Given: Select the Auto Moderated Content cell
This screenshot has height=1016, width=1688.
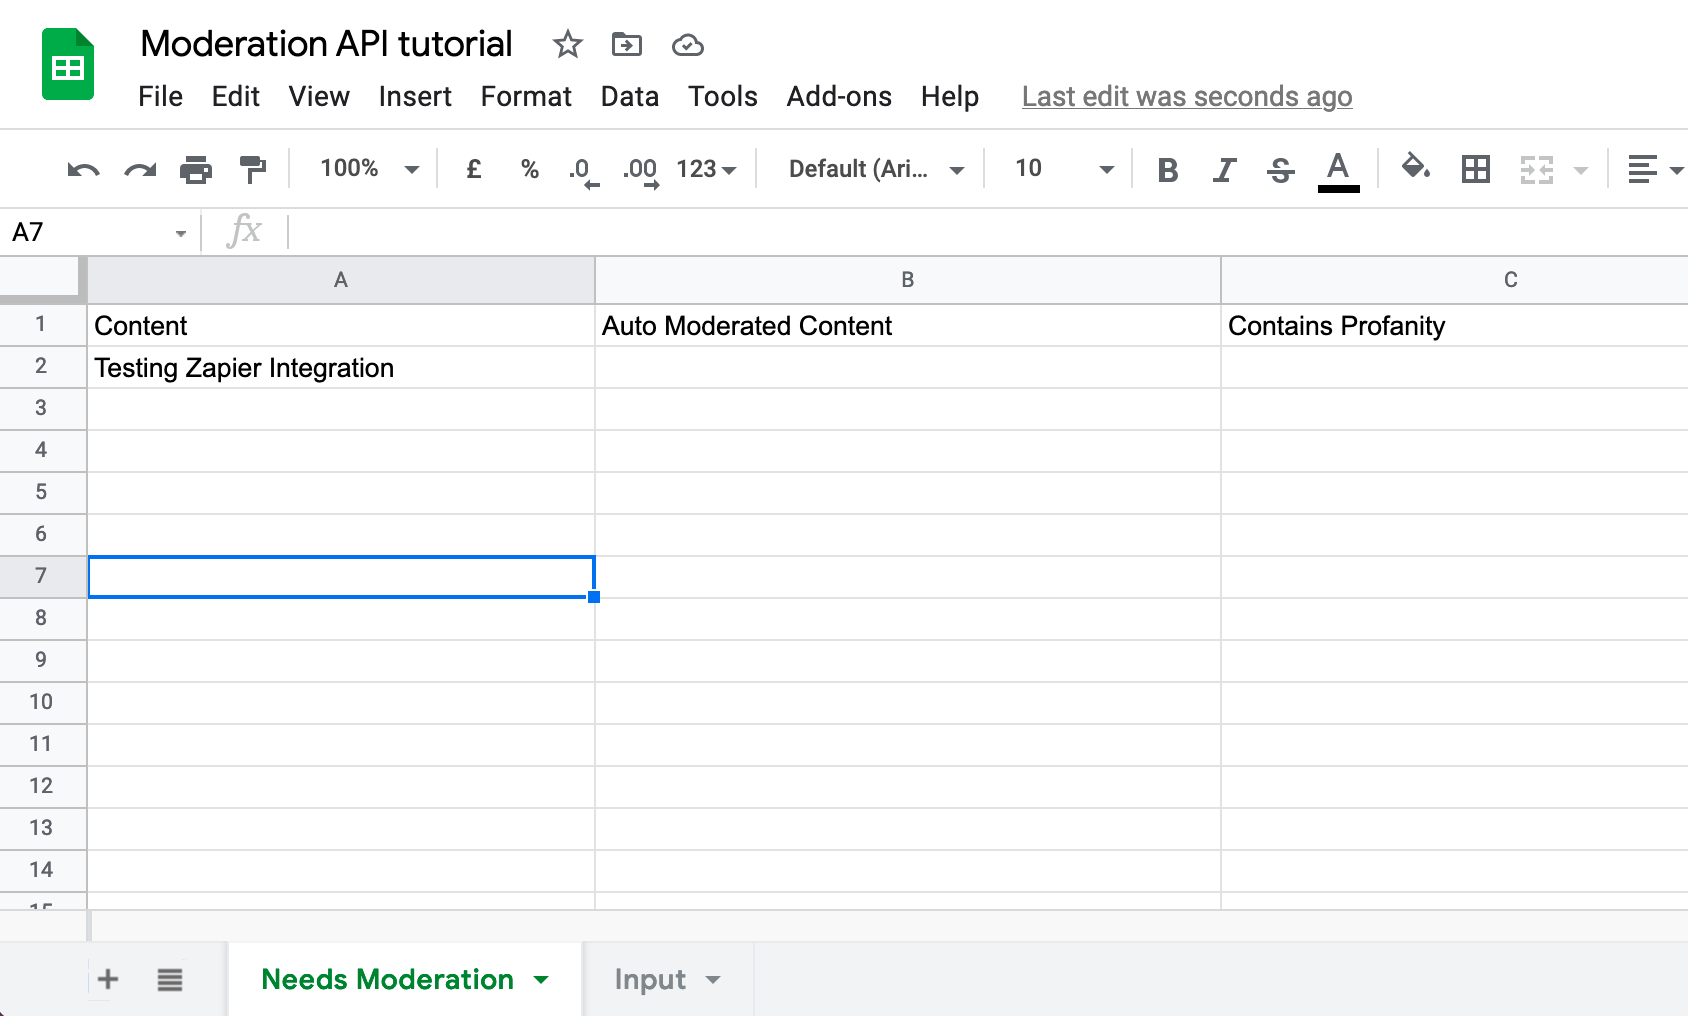Looking at the screenshot, I should (x=908, y=326).
